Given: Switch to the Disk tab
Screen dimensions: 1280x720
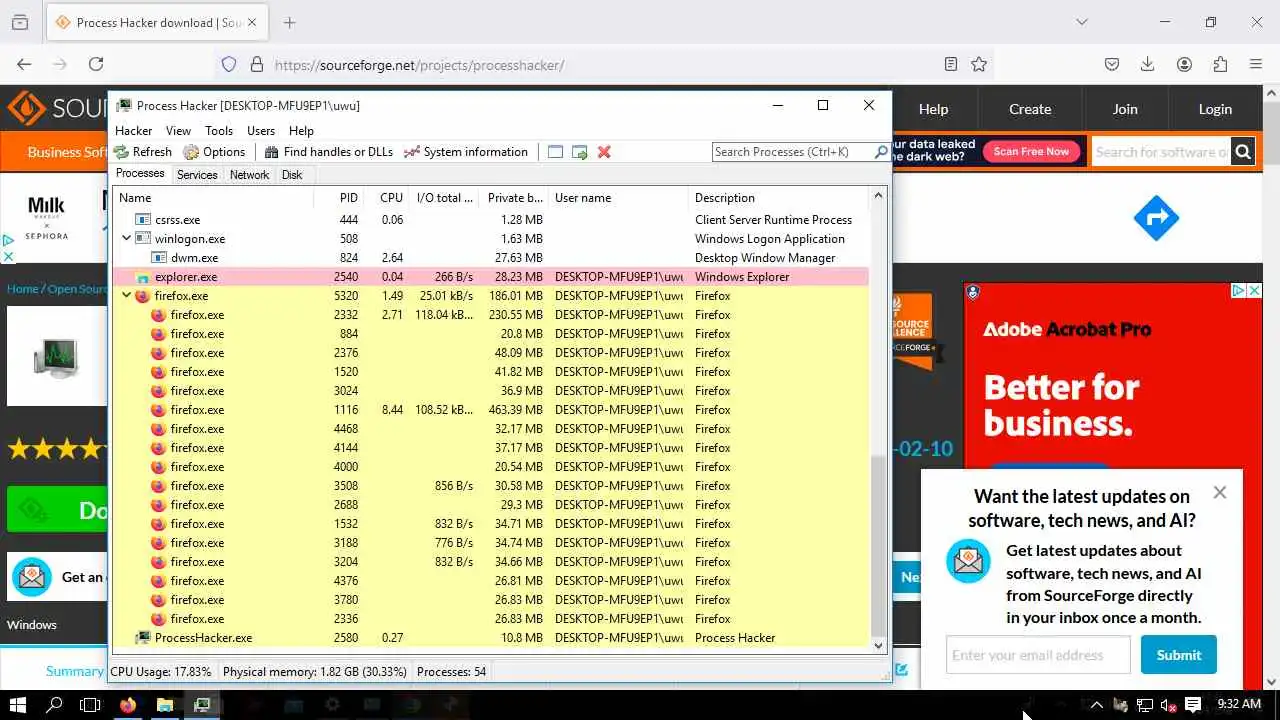Looking at the screenshot, I should (292, 175).
